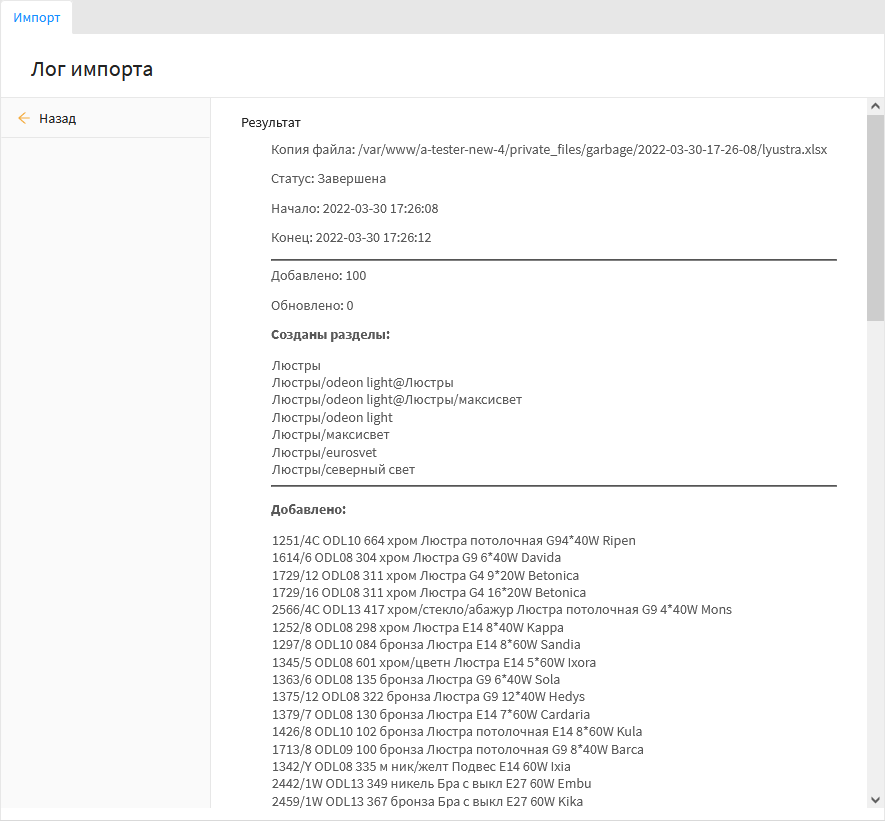Screen dimensions: 885x823
Task: Click the Результат section label
Action: (271, 123)
